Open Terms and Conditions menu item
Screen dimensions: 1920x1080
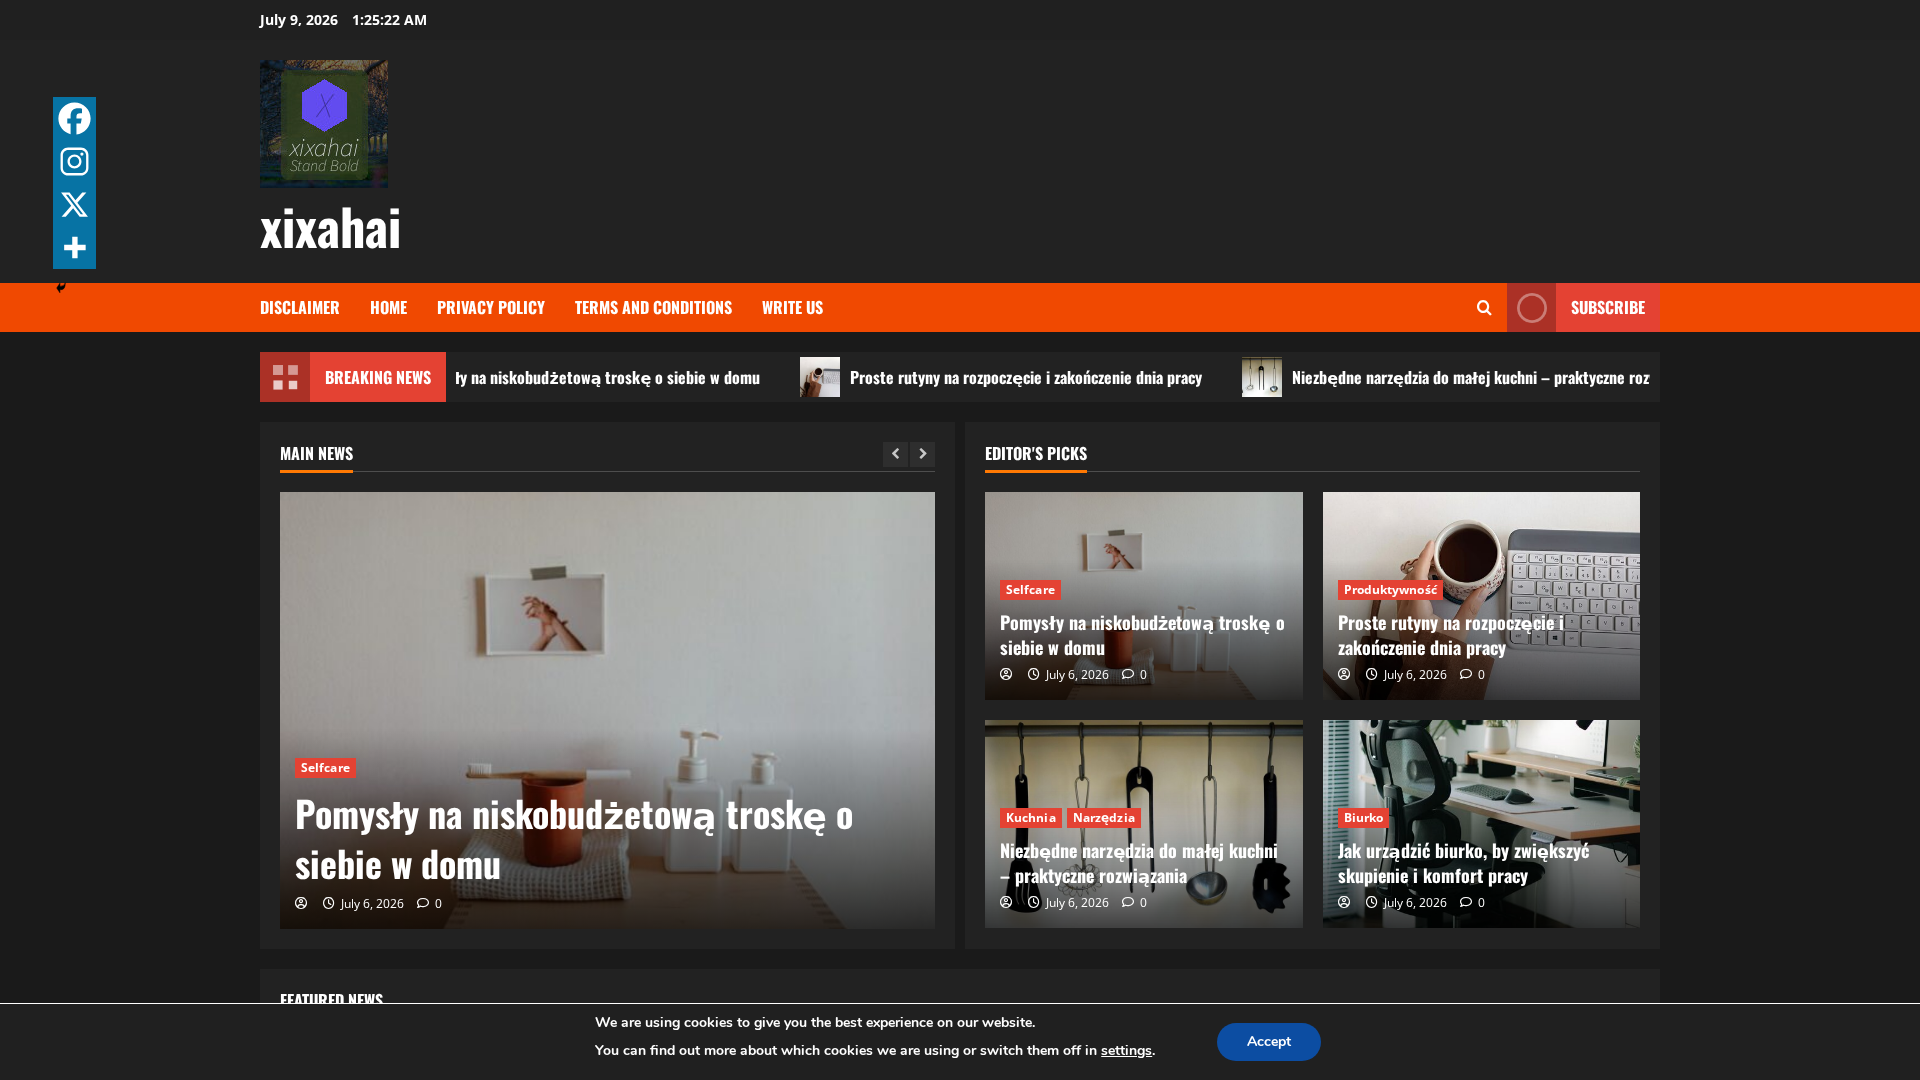click(653, 308)
